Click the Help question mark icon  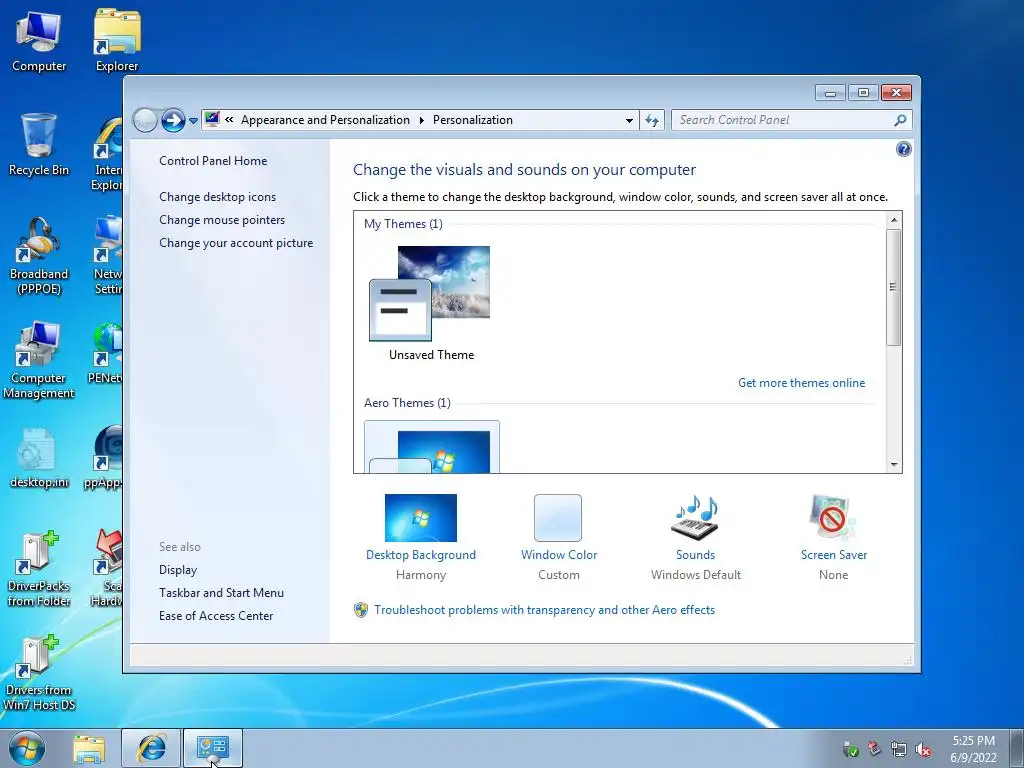[903, 149]
